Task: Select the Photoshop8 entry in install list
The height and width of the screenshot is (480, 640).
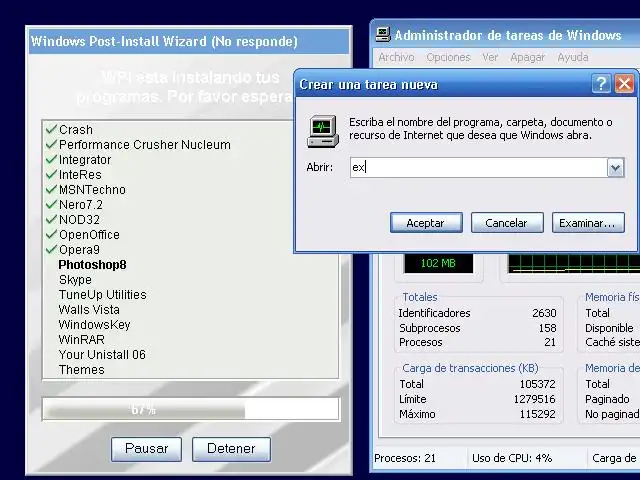Action: [92, 264]
